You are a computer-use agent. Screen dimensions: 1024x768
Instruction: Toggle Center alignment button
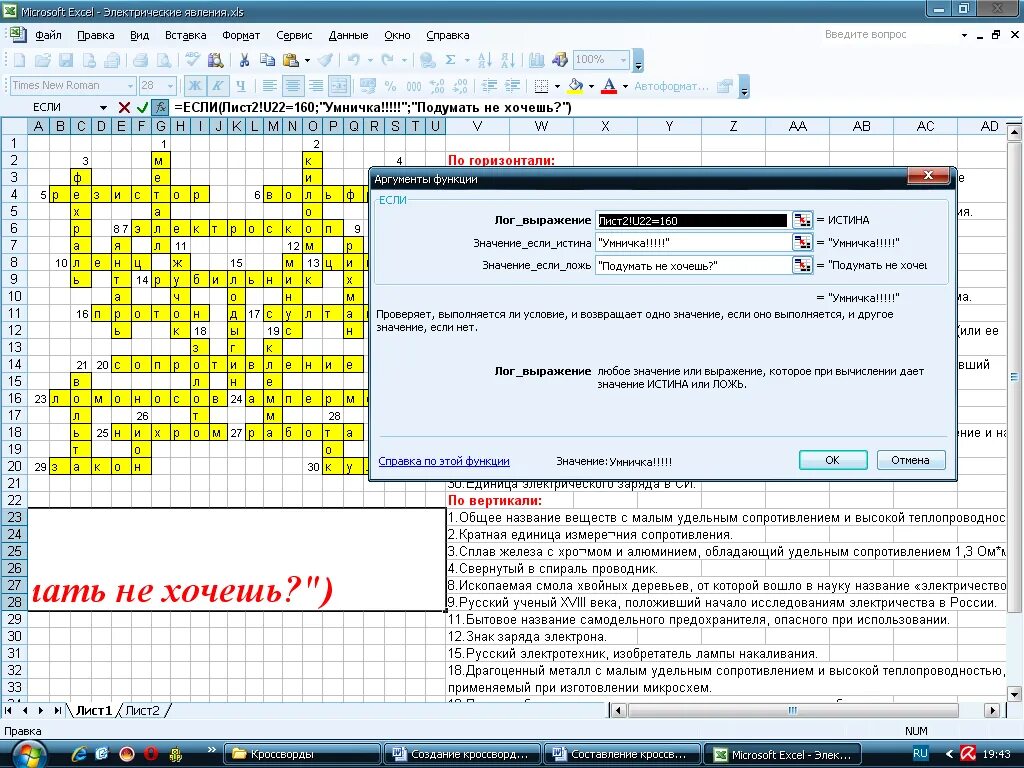[293, 86]
